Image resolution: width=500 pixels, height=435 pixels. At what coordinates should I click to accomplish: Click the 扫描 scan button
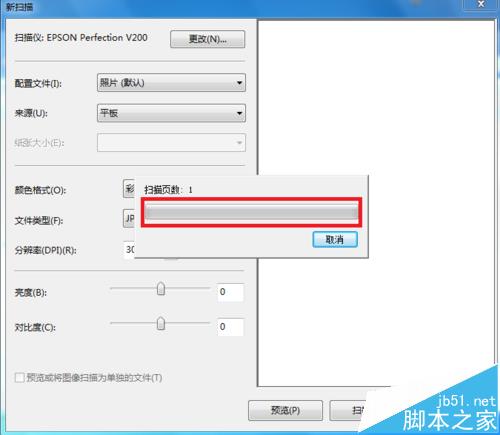347,410
